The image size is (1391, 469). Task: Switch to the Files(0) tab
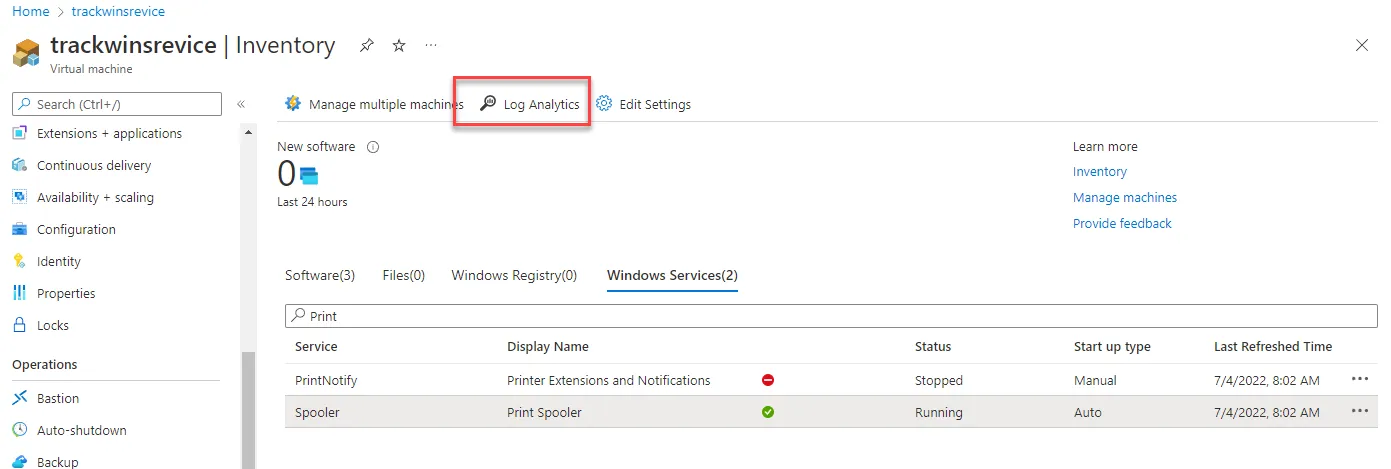pos(404,275)
